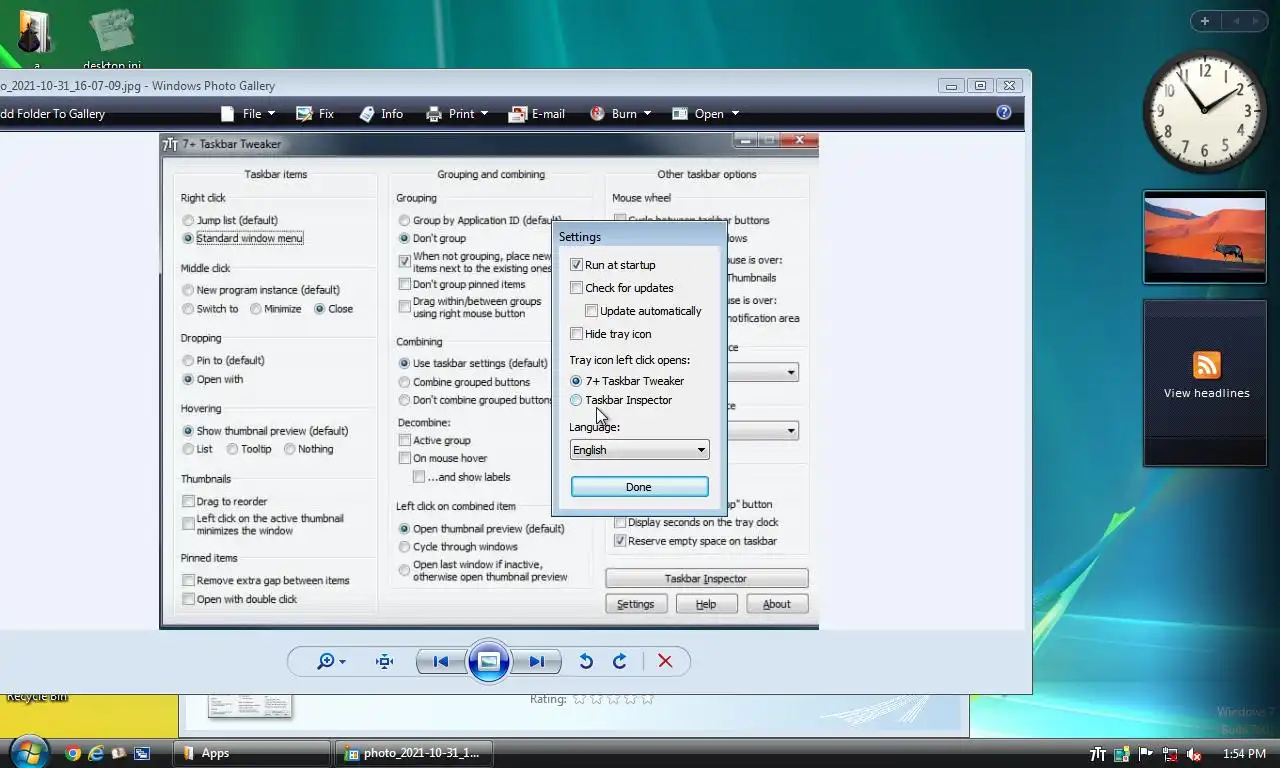Click the About button in pictured tweaker
1280x768 pixels.
click(777, 604)
